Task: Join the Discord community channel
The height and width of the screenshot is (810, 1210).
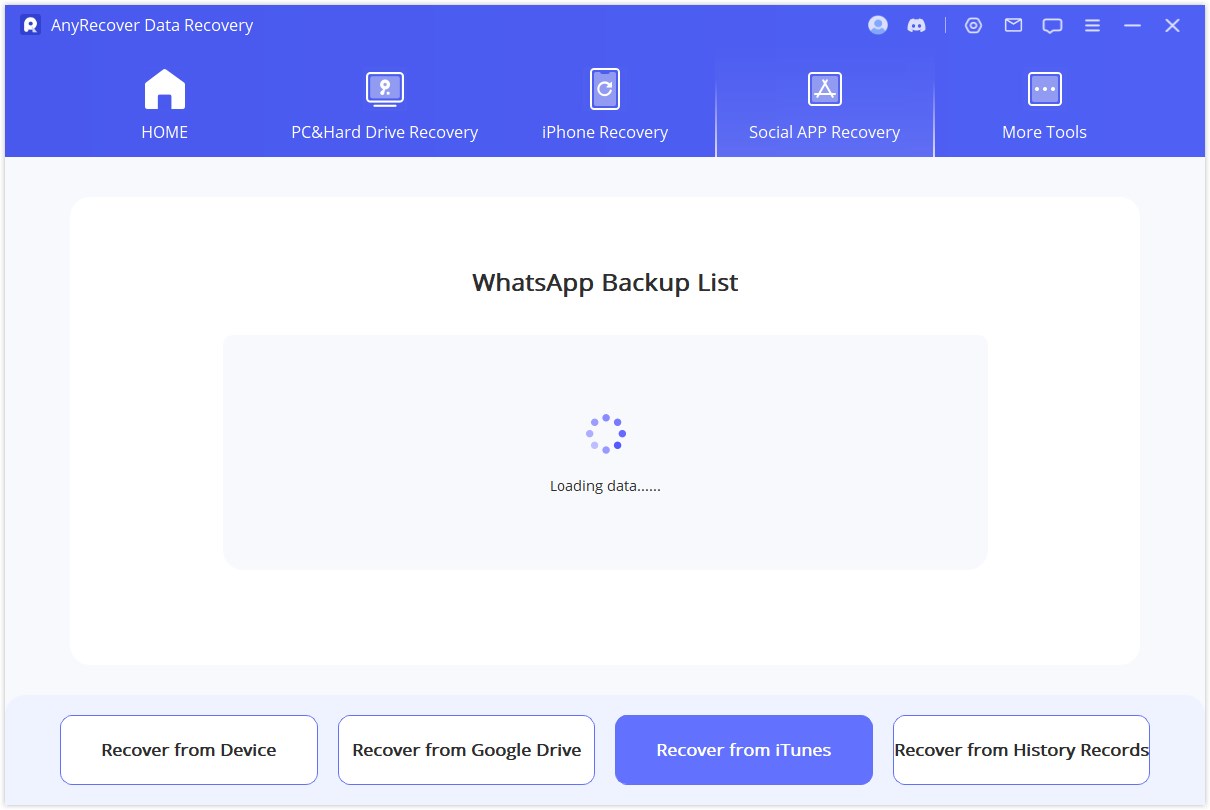Action: click(x=917, y=25)
